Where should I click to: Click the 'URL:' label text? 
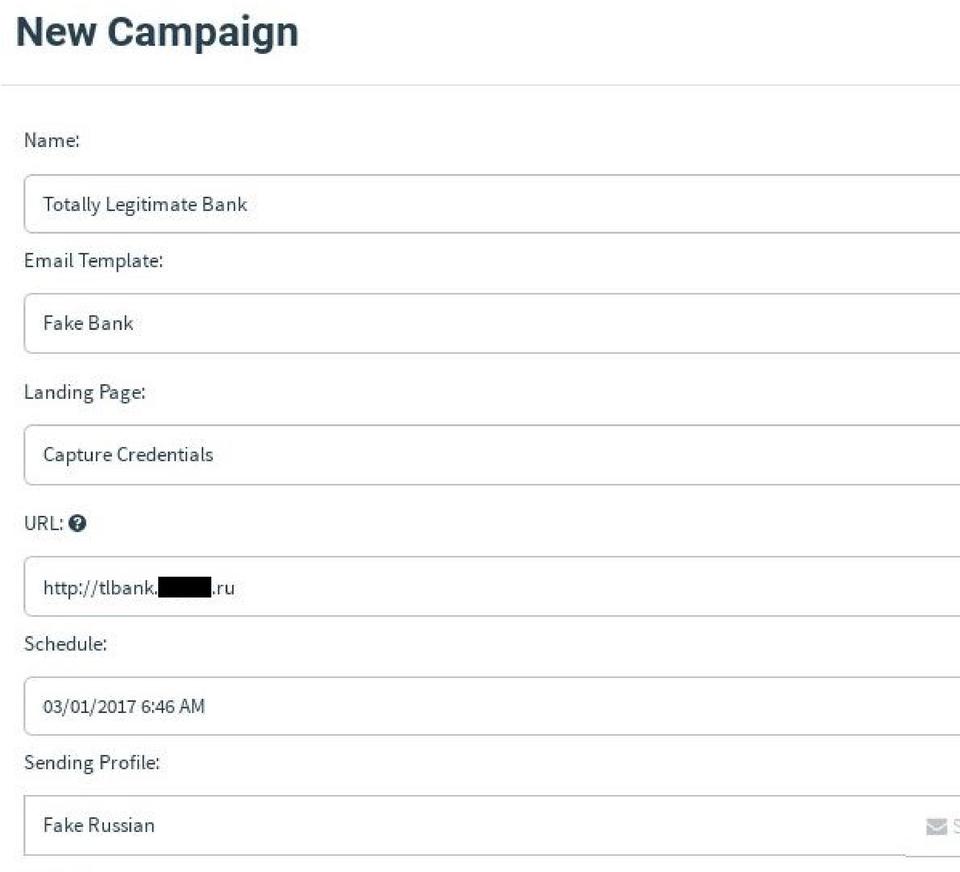(x=42, y=523)
